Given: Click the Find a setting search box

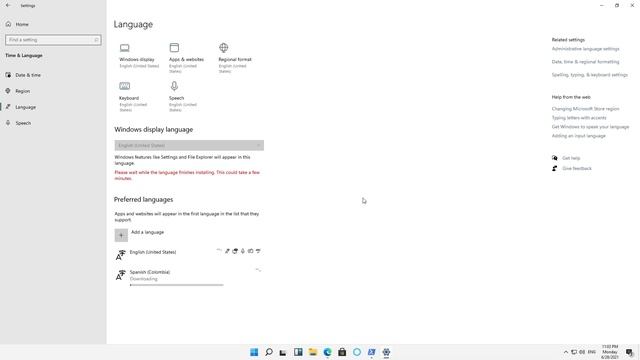Looking at the screenshot, I should pos(53,40).
